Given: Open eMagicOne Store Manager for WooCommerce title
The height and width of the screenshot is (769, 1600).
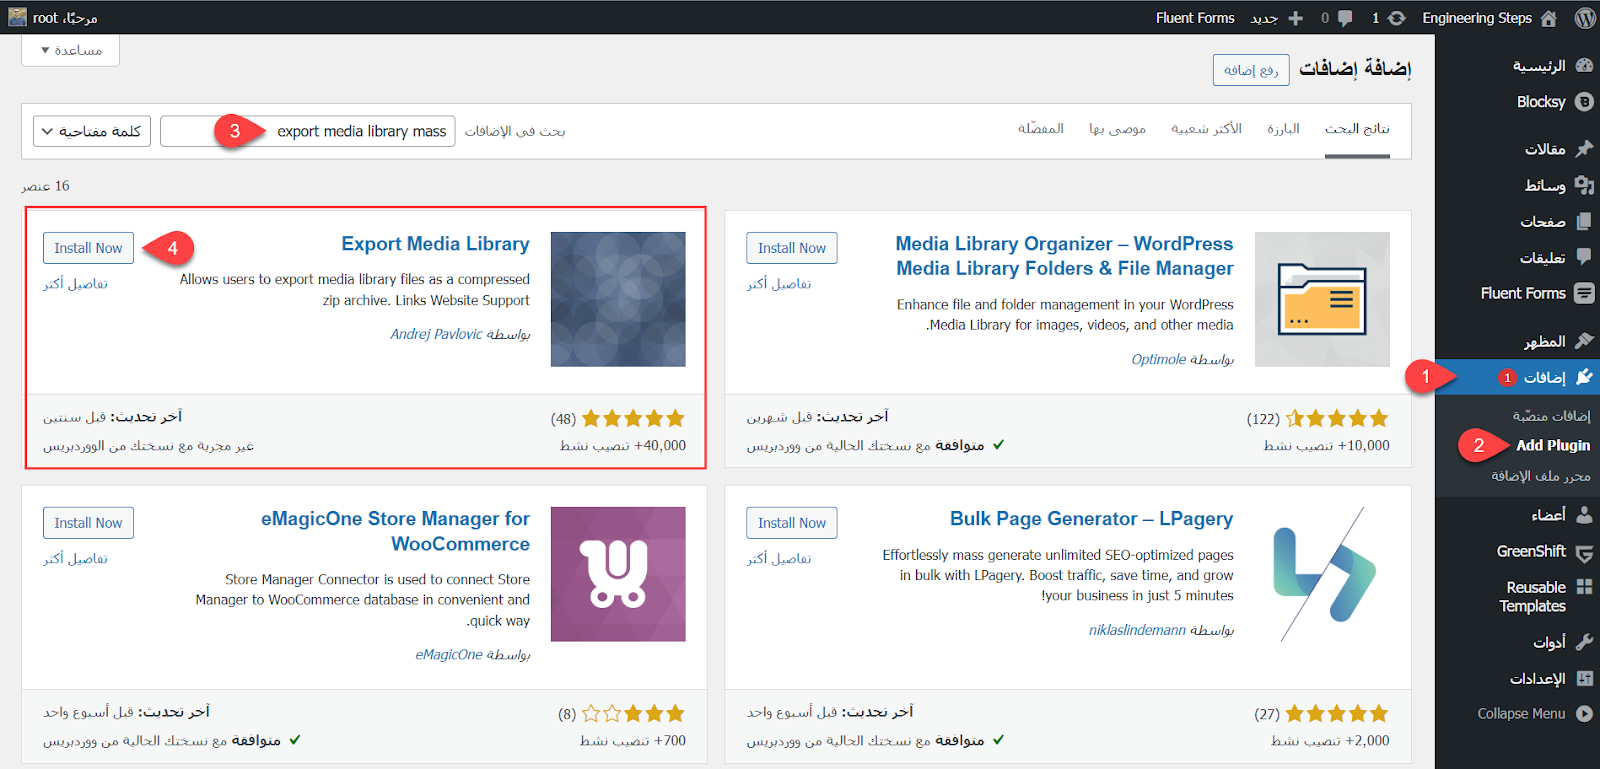Looking at the screenshot, I should (395, 531).
